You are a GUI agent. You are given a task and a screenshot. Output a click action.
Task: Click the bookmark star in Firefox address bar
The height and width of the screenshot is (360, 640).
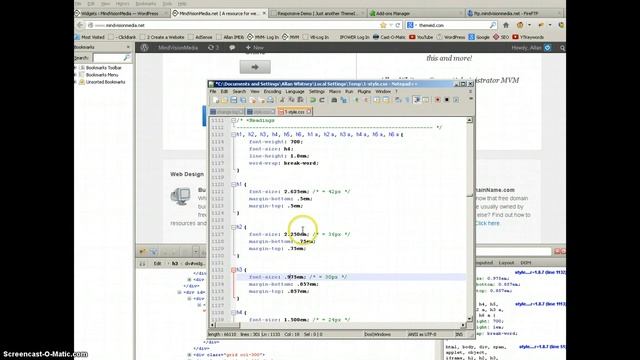(x=383, y=25)
